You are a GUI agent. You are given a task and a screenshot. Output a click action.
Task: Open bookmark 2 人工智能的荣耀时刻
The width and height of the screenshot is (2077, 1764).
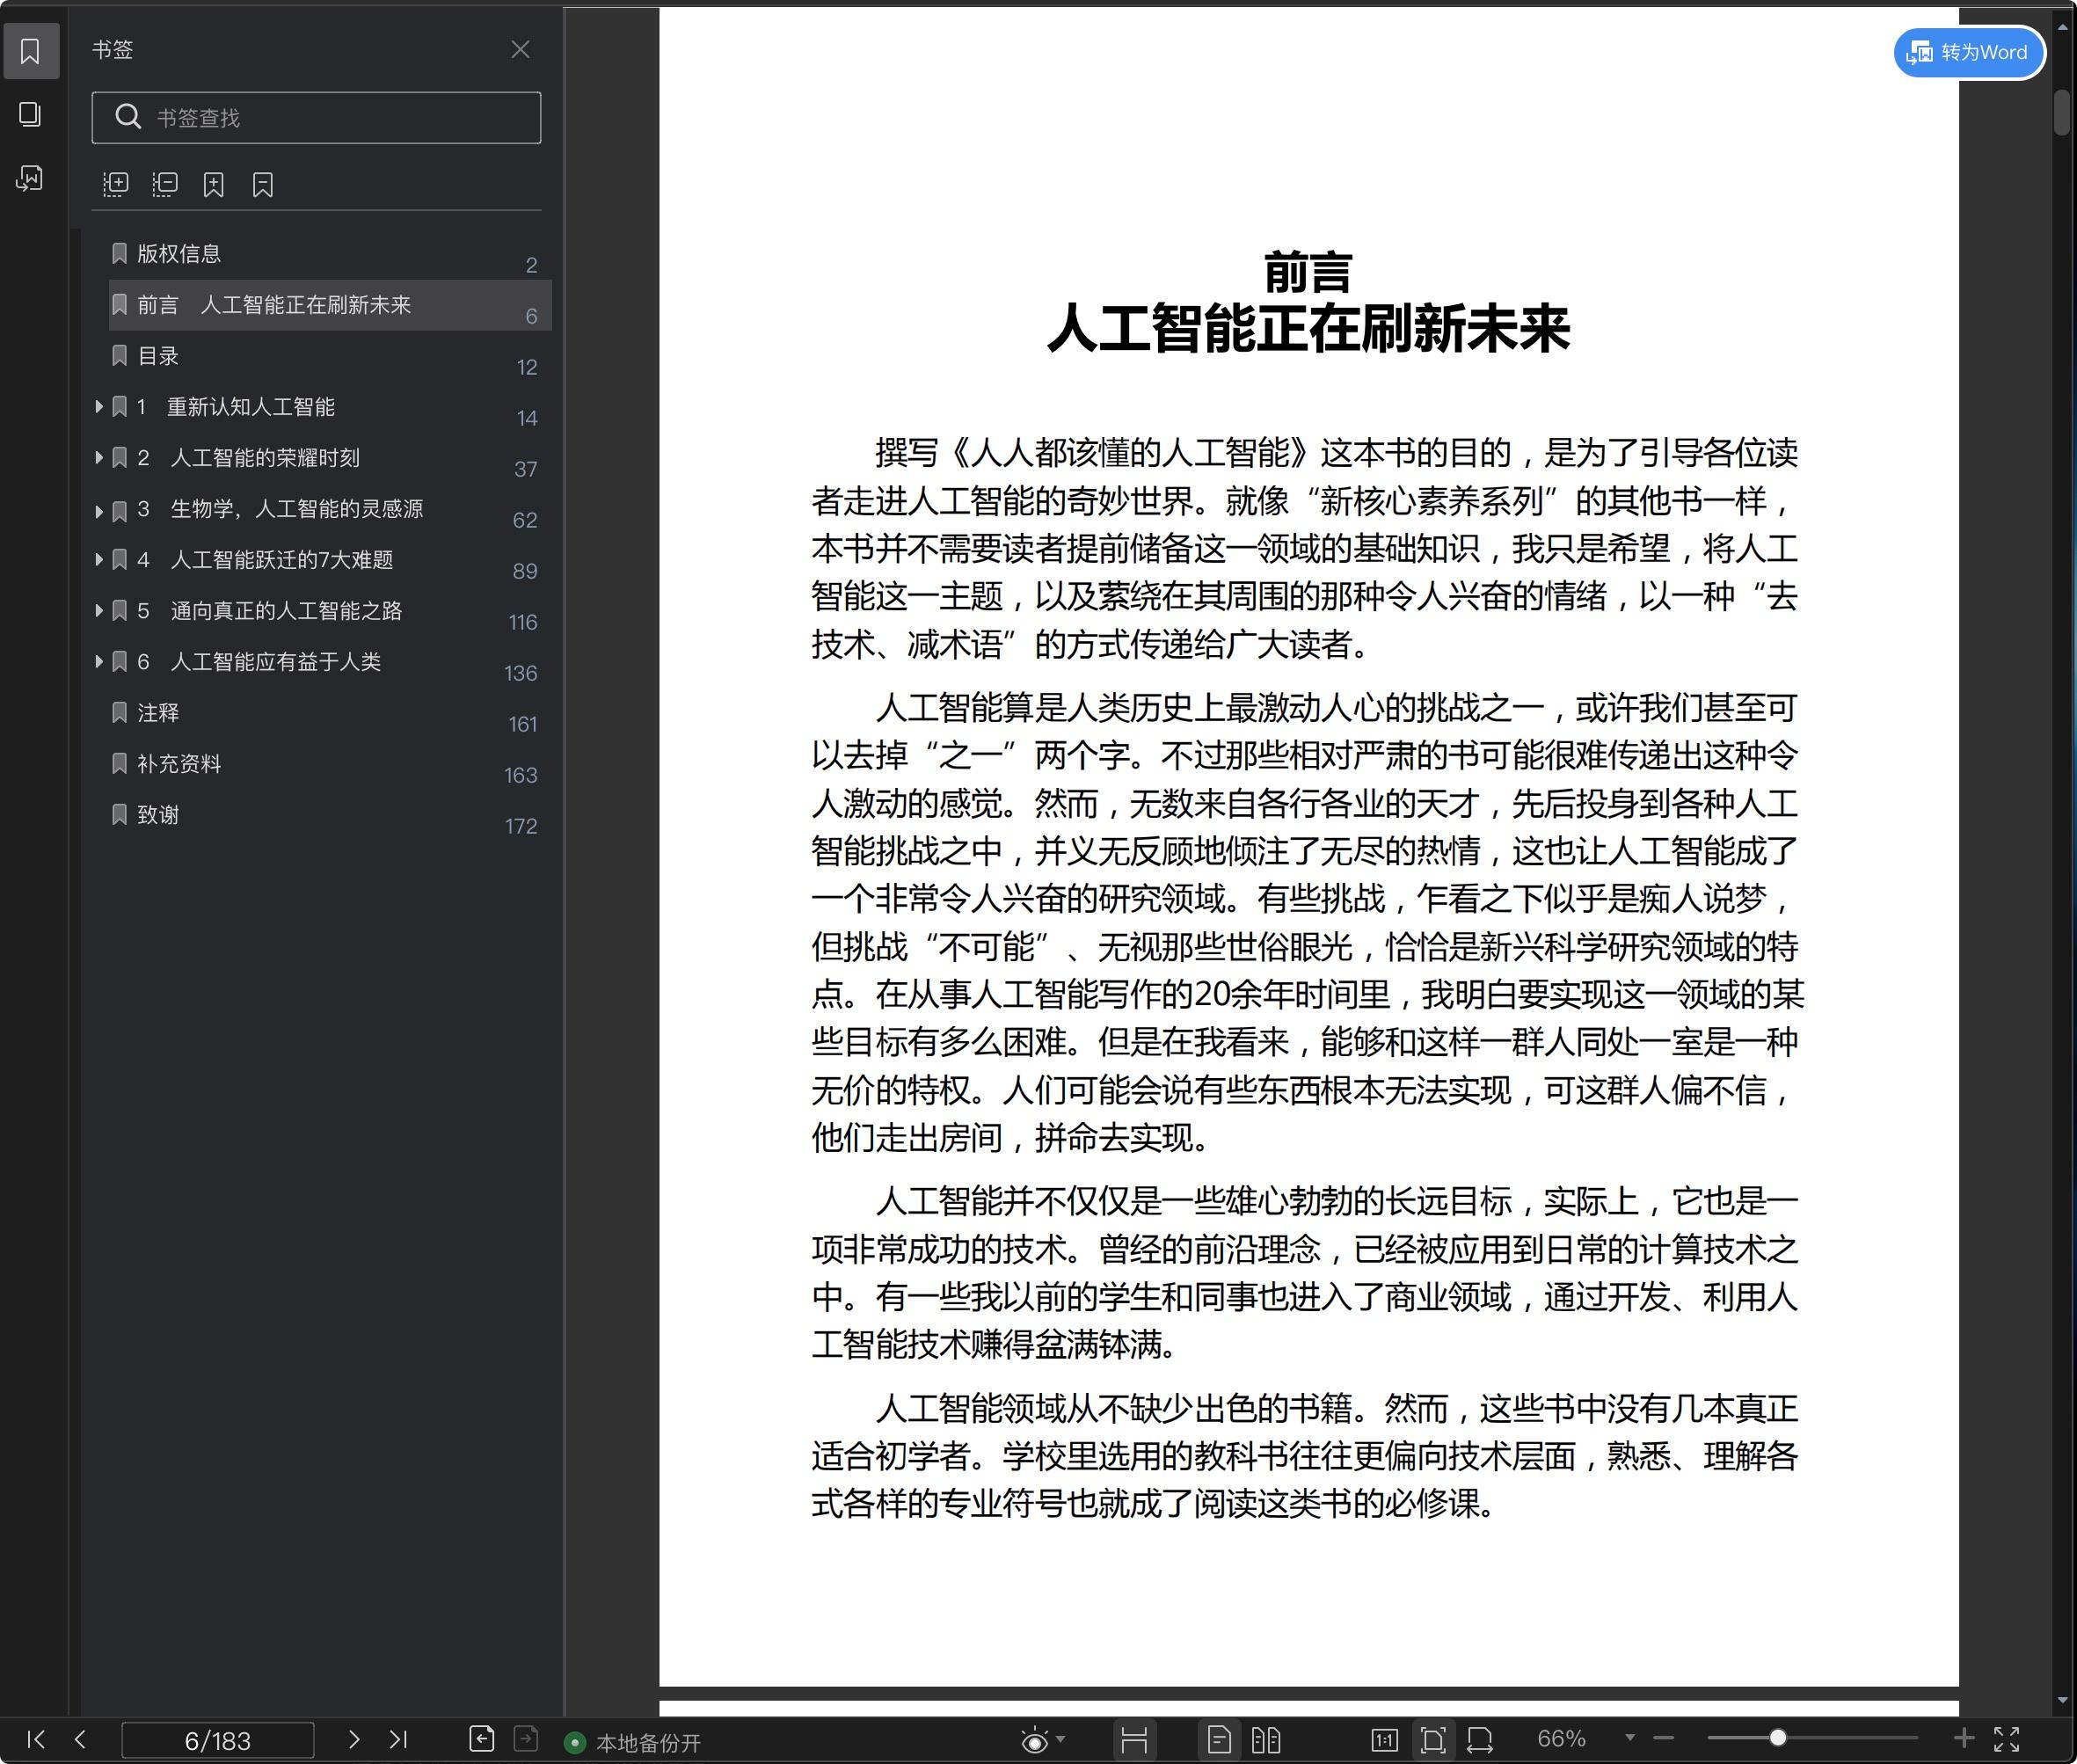(248, 458)
